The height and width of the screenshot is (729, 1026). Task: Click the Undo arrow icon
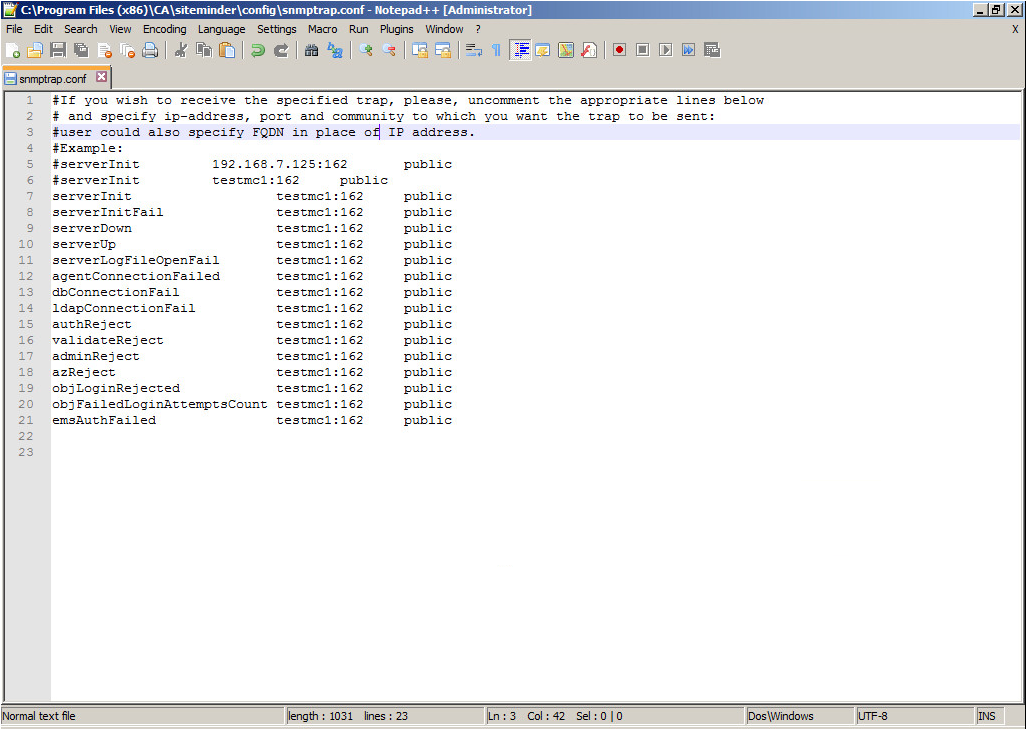(258, 50)
